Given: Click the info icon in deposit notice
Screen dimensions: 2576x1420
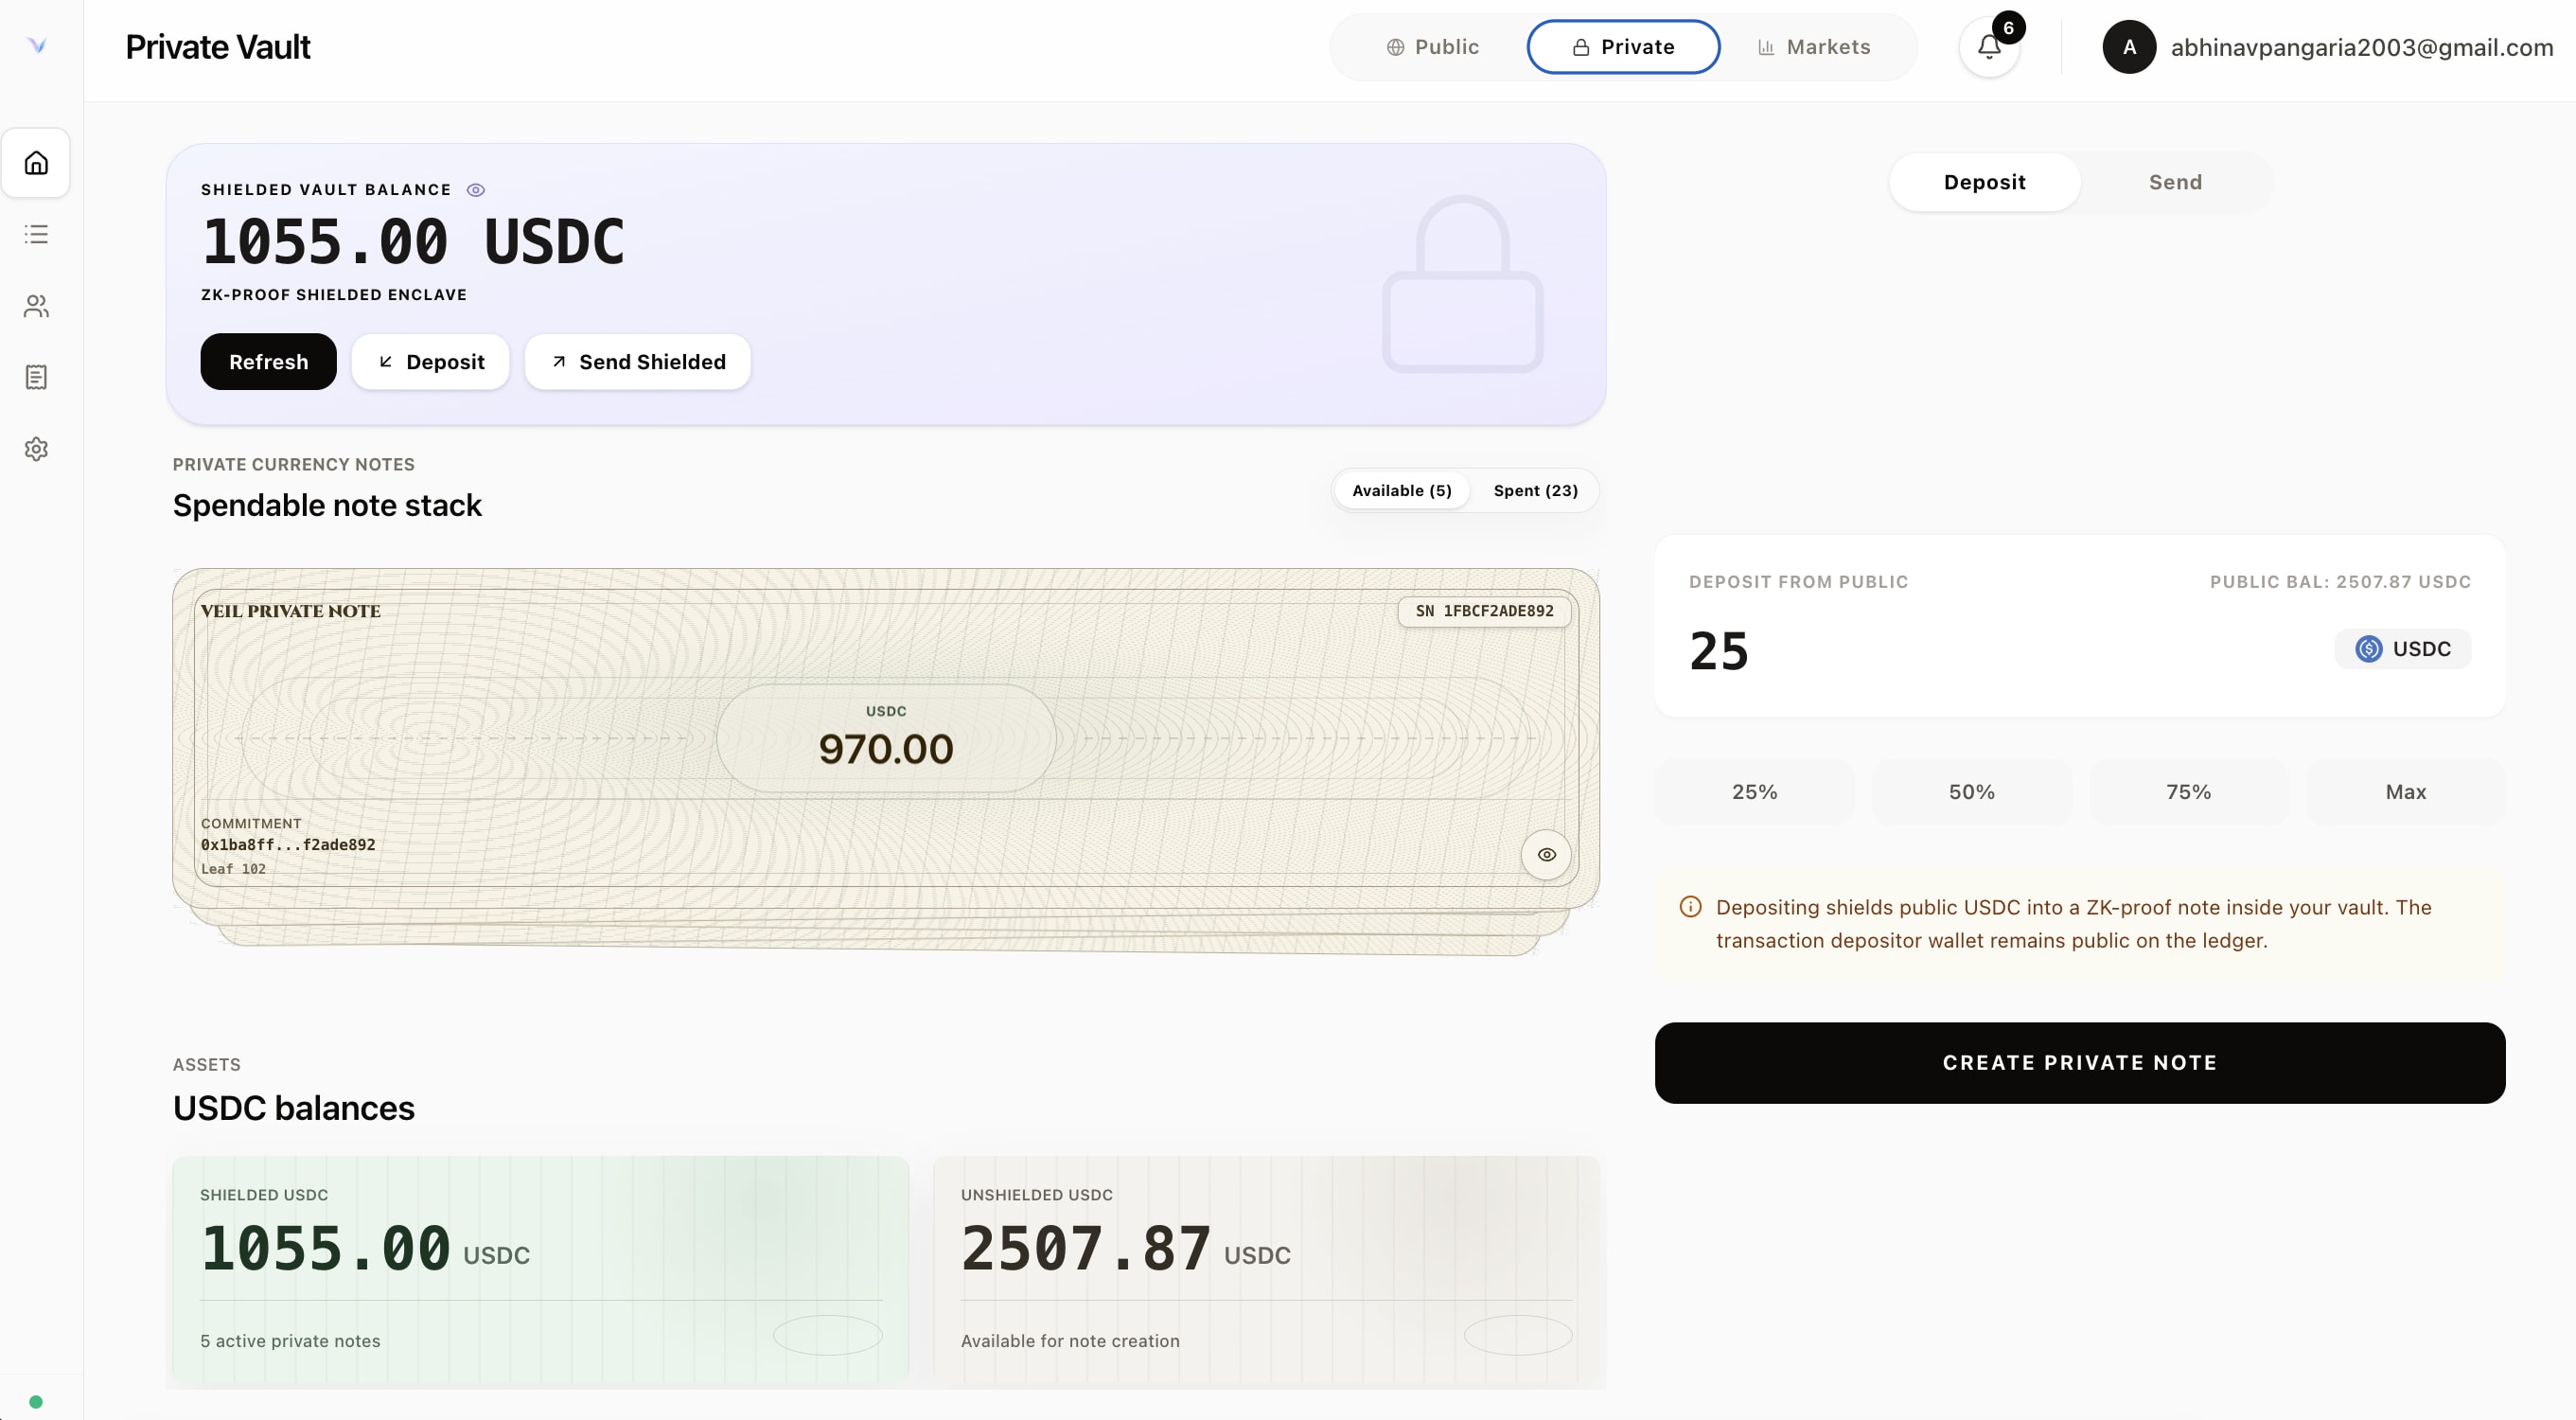Looking at the screenshot, I should point(1690,907).
